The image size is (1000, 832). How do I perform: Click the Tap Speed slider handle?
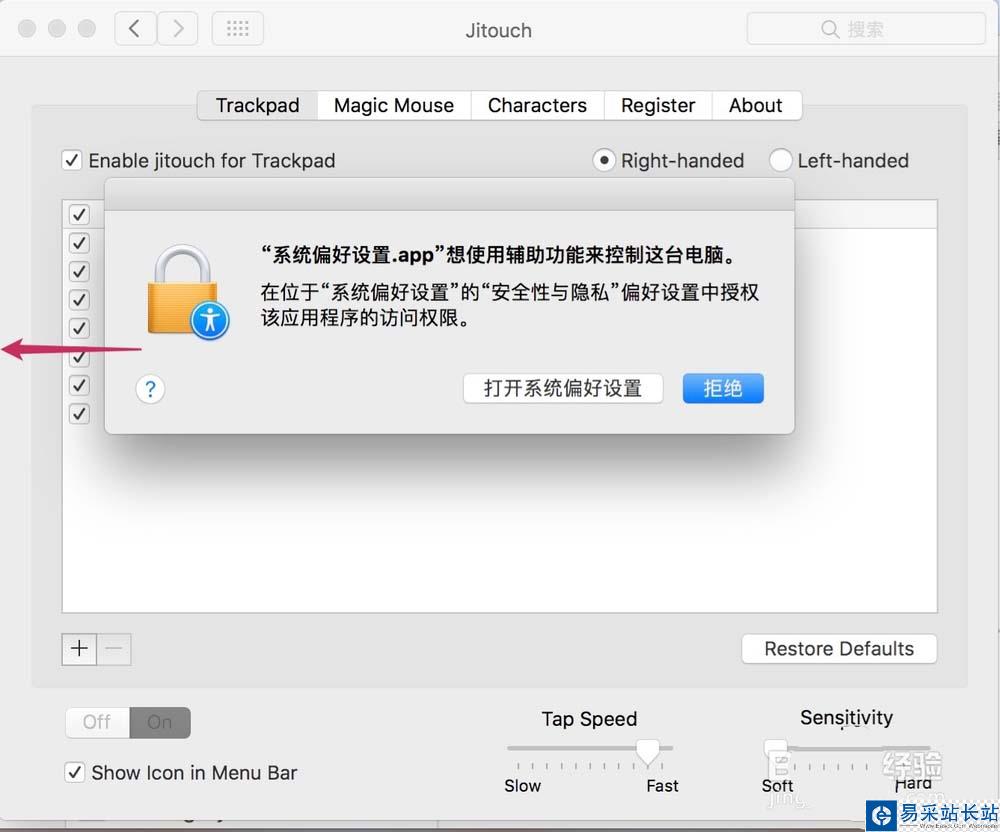(648, 752)
